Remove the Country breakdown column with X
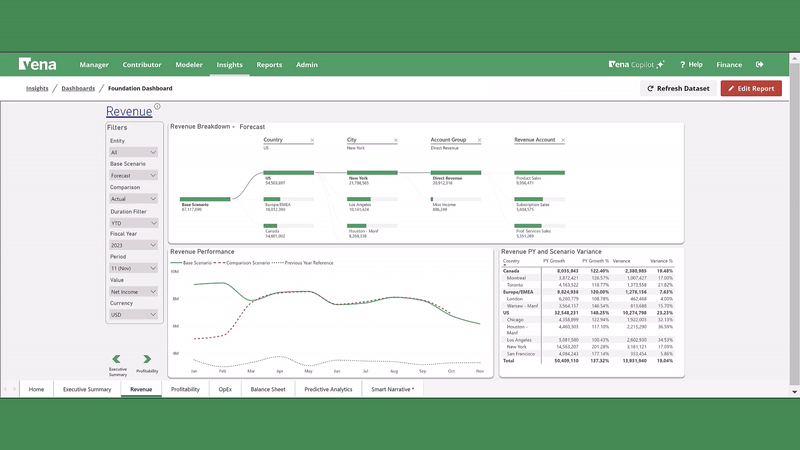The image size is (800, 450). click(312, 140)
